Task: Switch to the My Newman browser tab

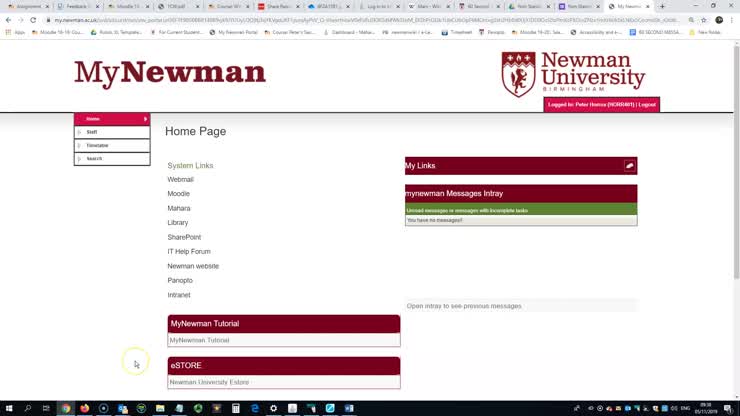Action: [x=629, y=7]
